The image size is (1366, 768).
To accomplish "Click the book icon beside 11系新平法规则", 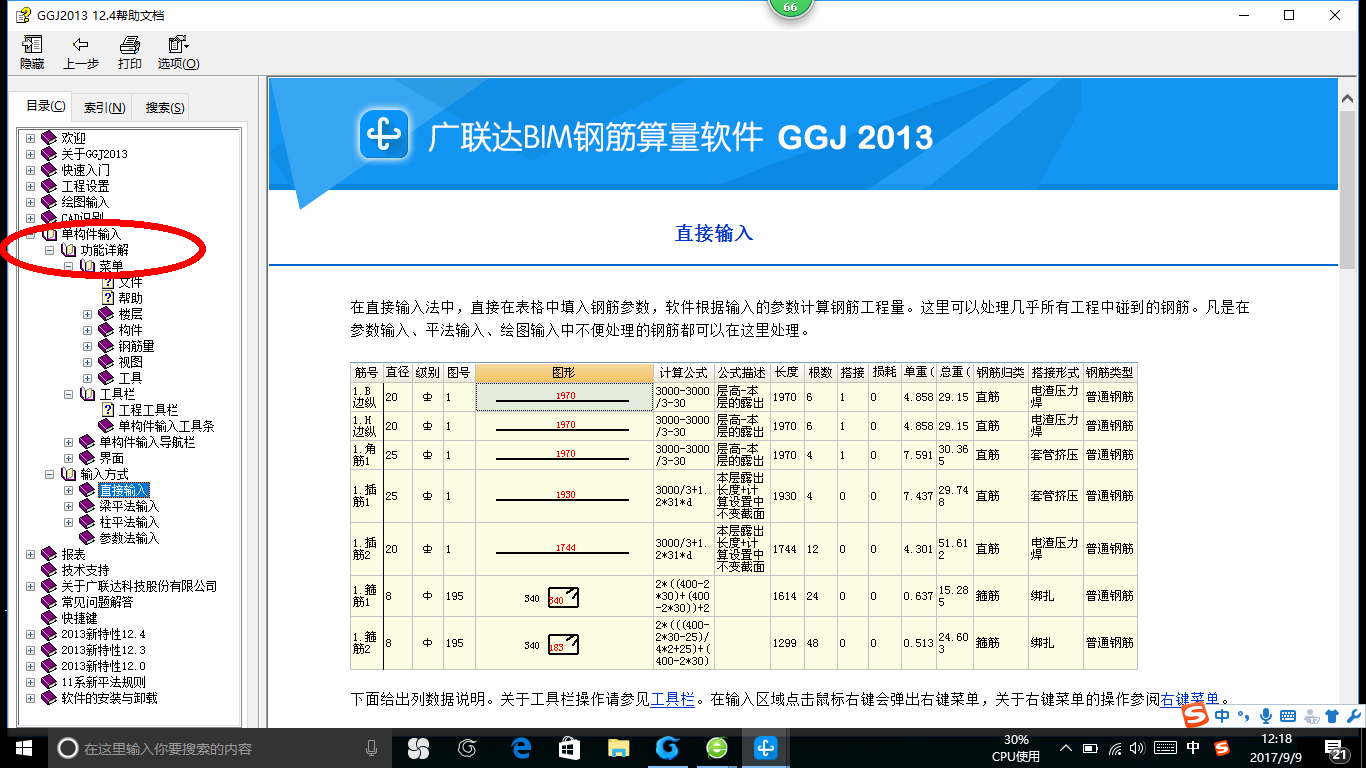I will coord(50,682).
